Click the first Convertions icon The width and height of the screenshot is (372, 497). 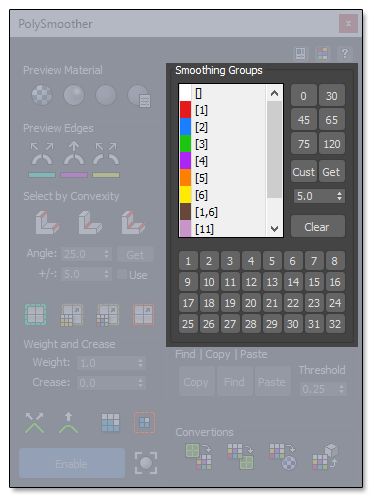click(198, 456)
